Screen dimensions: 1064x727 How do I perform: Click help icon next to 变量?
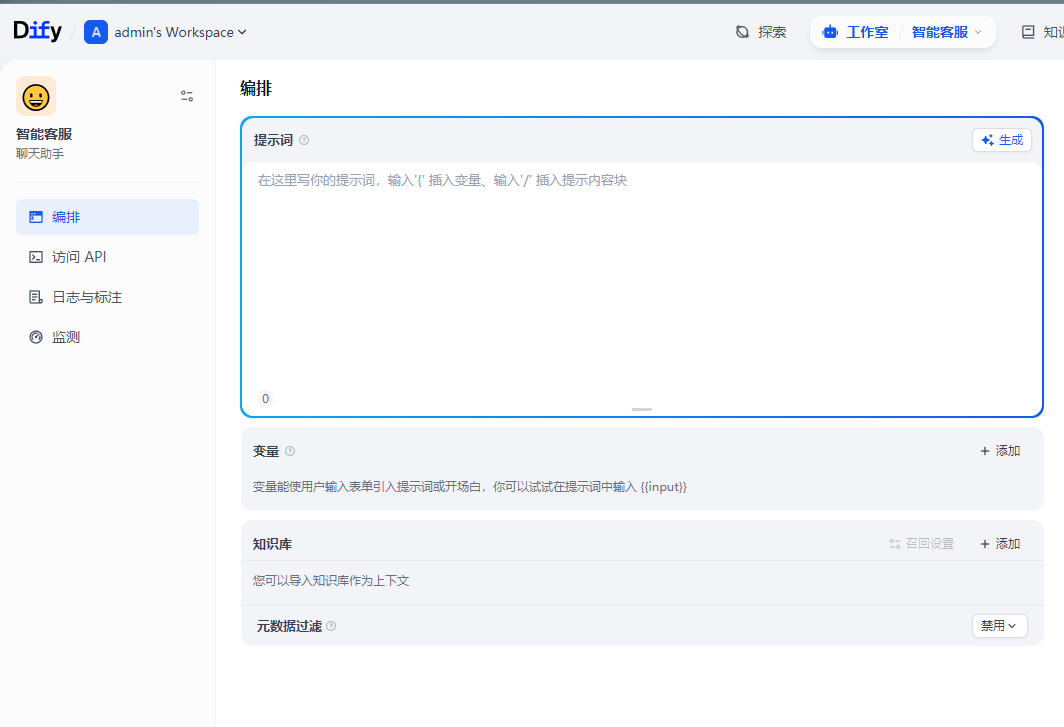[x=290, y=452]
